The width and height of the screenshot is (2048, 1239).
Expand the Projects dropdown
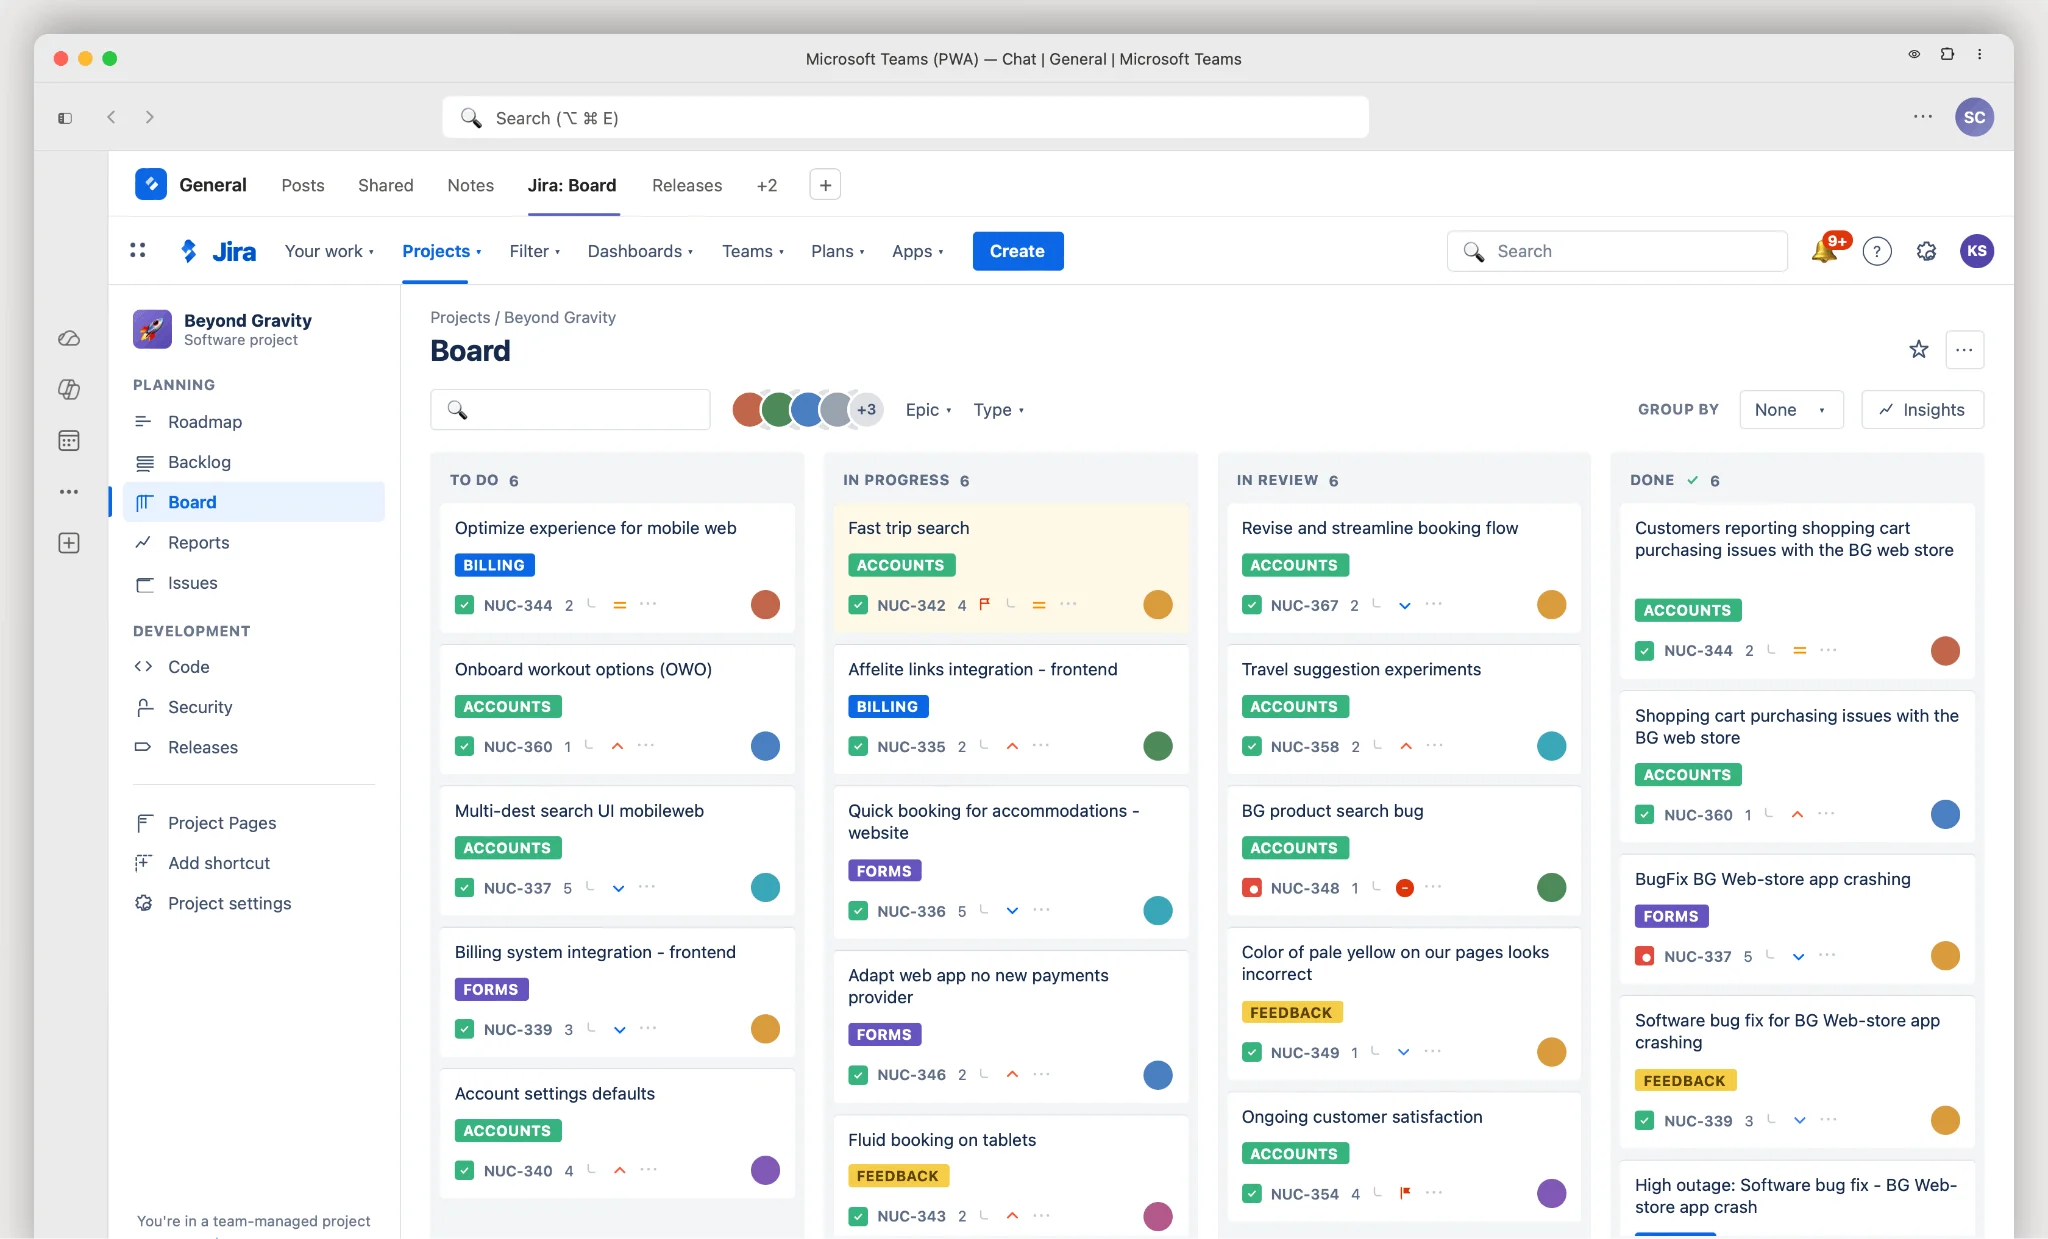pyautogui.click(x=442, y=251)
